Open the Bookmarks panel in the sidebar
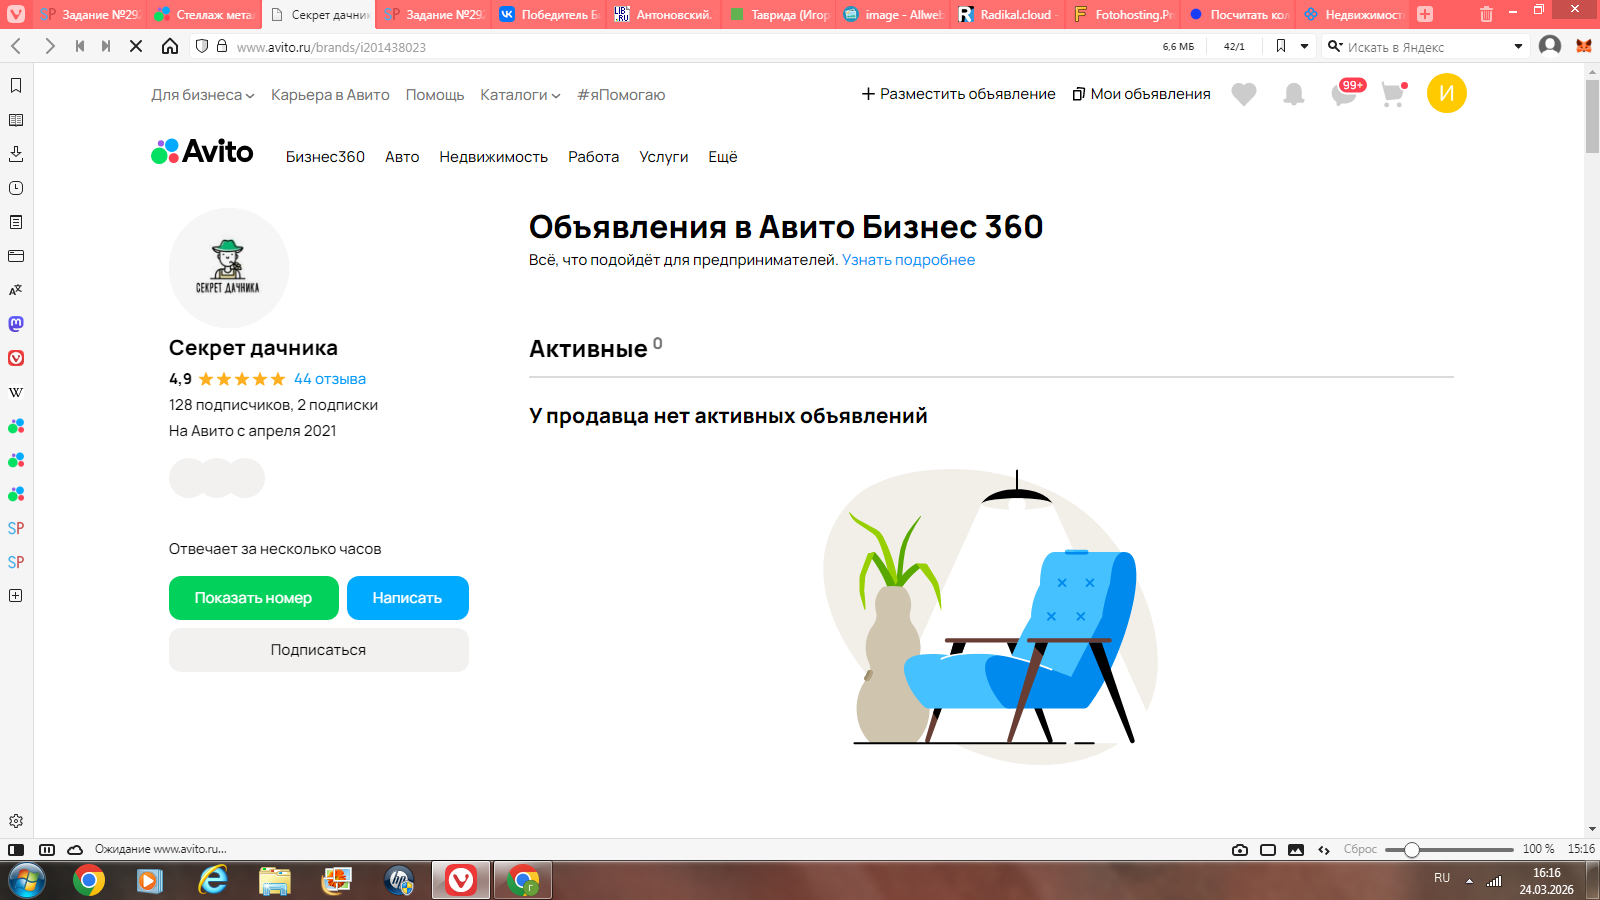 16,86
